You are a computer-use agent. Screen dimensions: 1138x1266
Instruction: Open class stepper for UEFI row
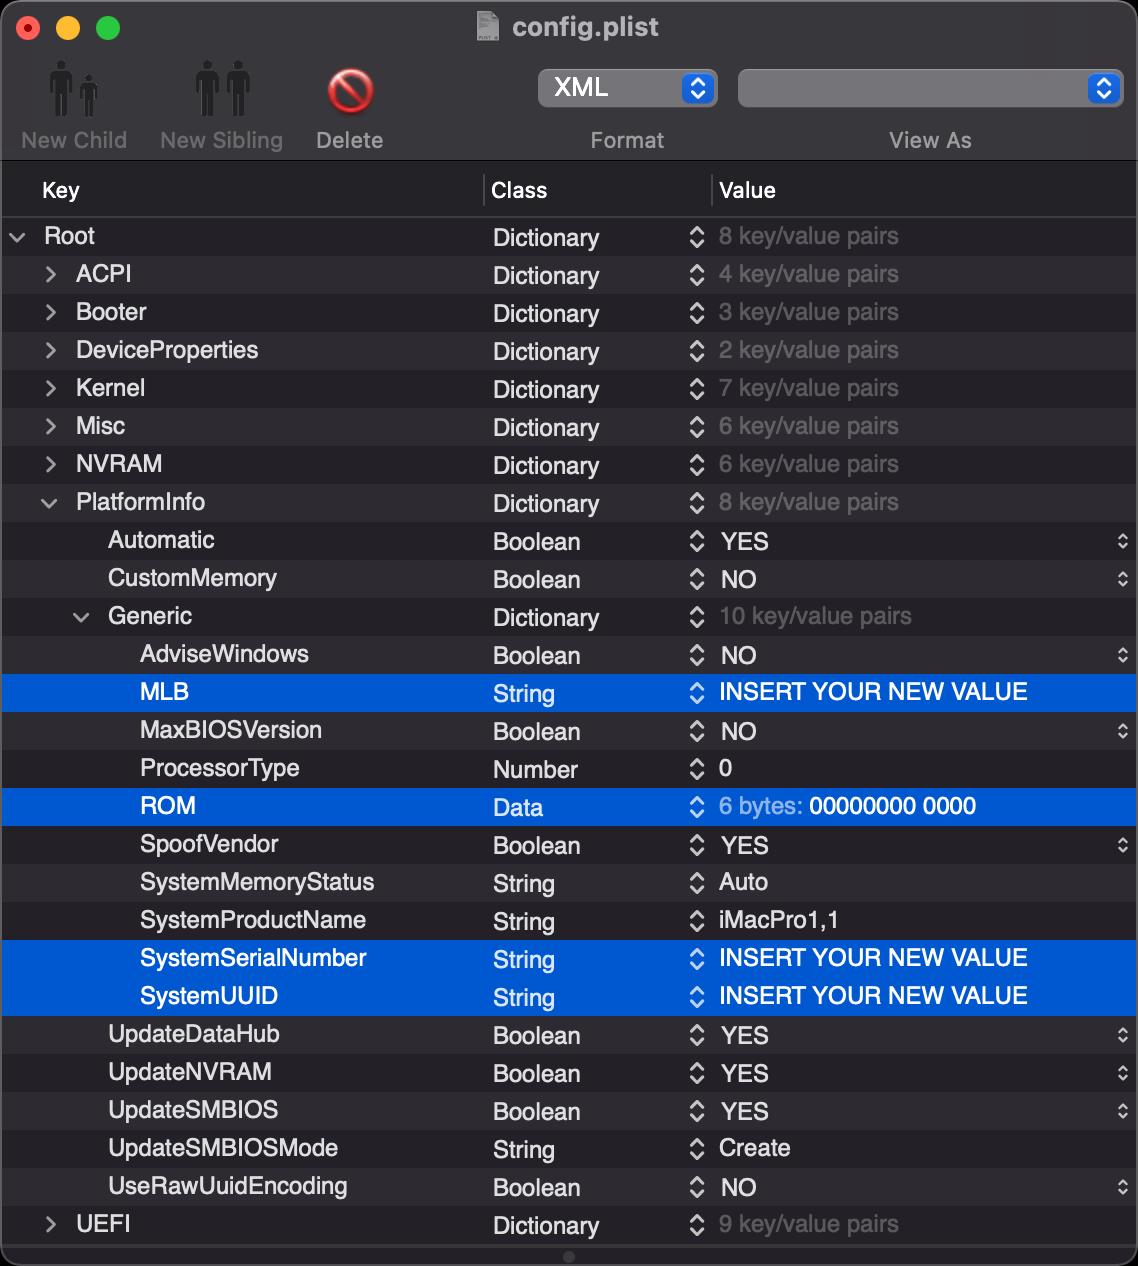coord(697,1225)
